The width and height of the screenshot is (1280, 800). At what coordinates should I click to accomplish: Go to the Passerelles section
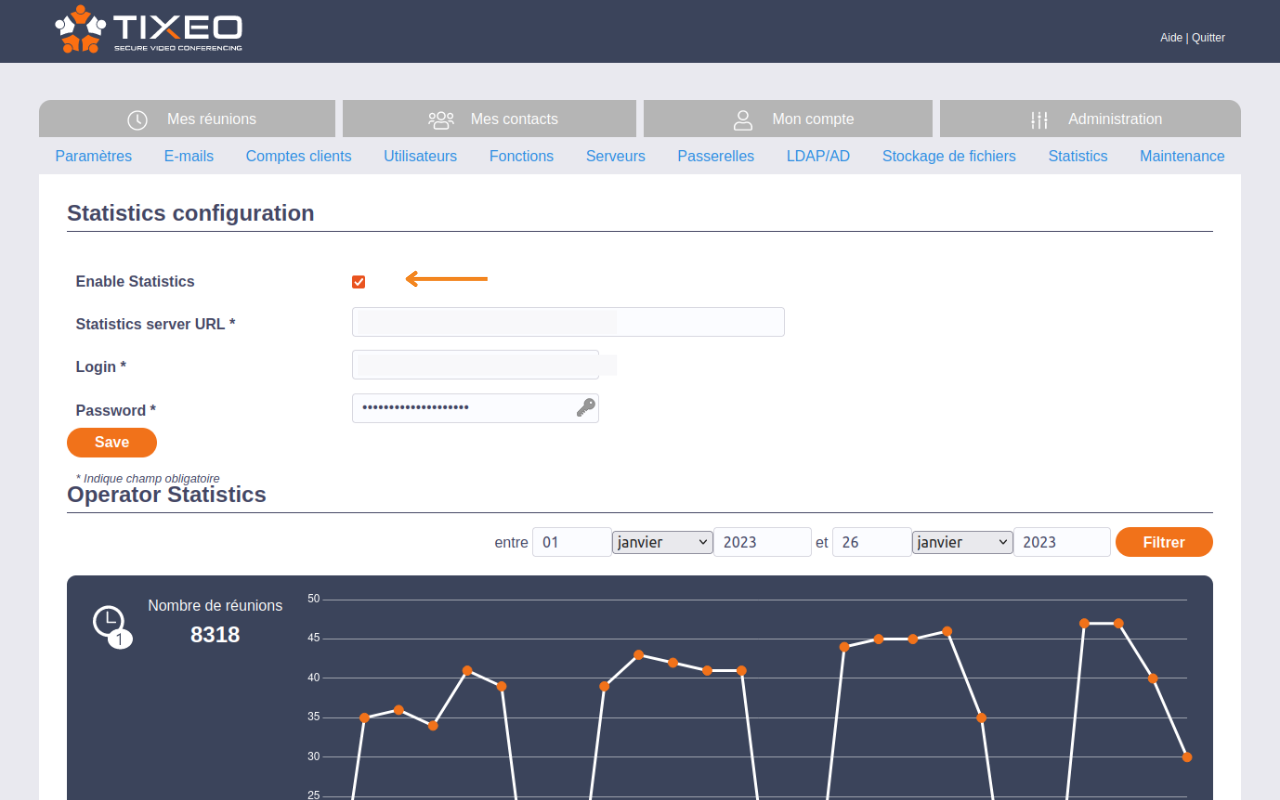[x=716, y=156]
